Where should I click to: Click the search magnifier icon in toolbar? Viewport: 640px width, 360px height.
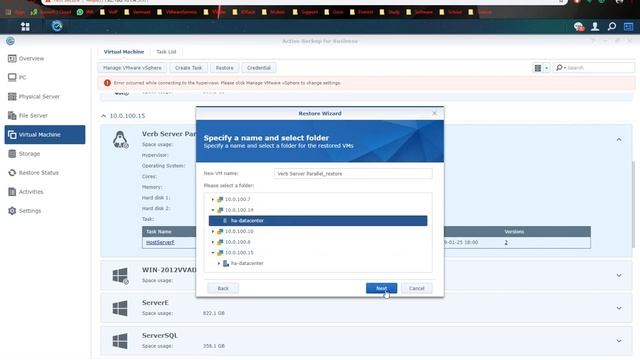click(559, 67)
